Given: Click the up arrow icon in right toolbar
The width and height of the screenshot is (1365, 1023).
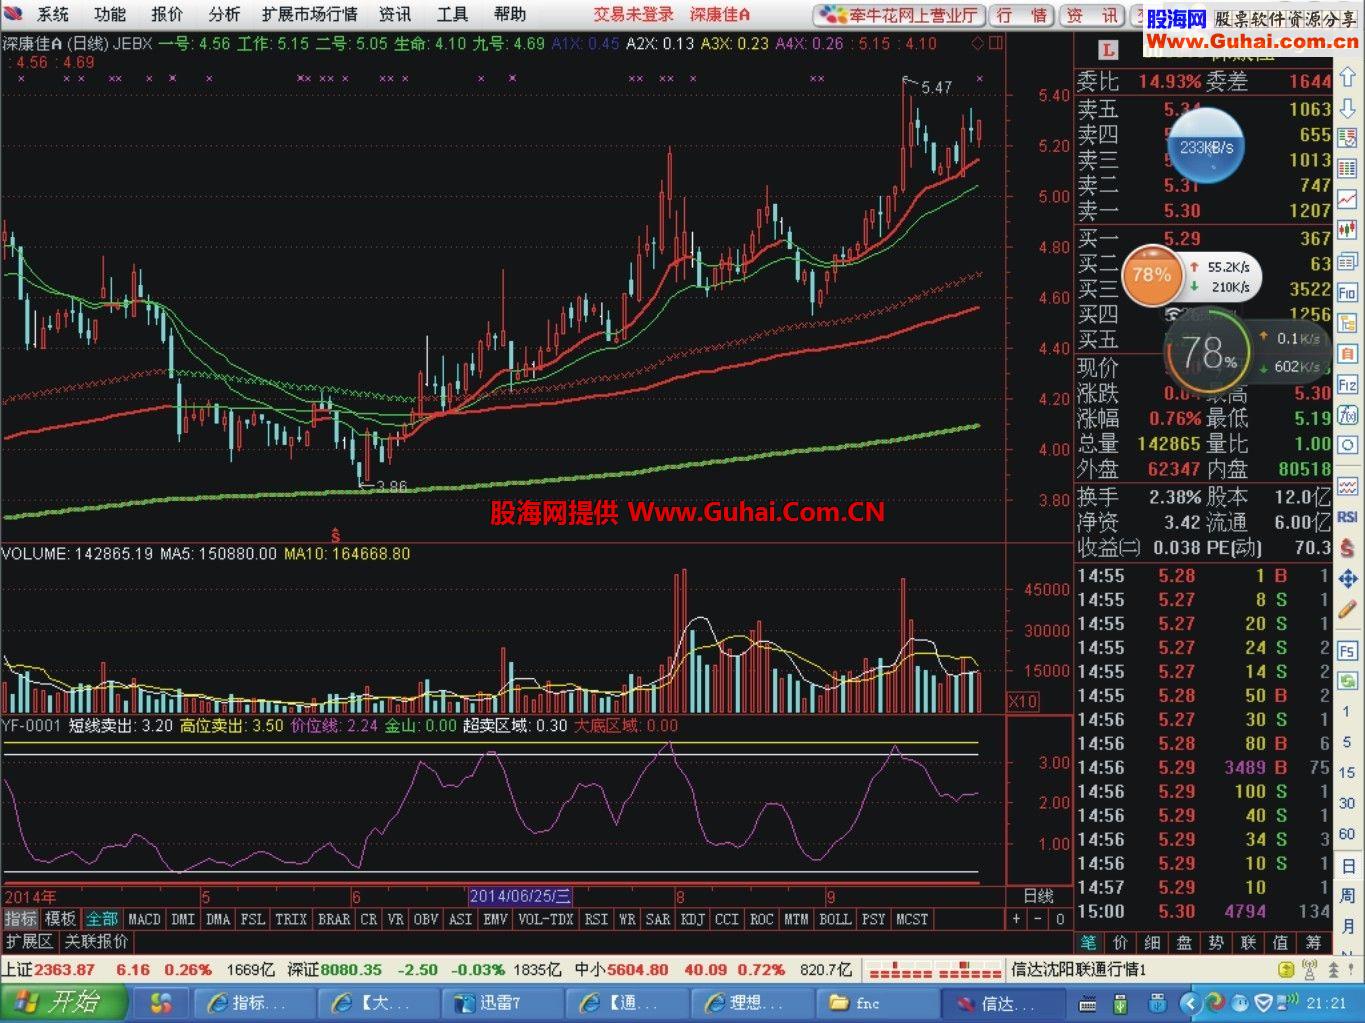Looking at the screenshot, I should (x=1348, y=76).
